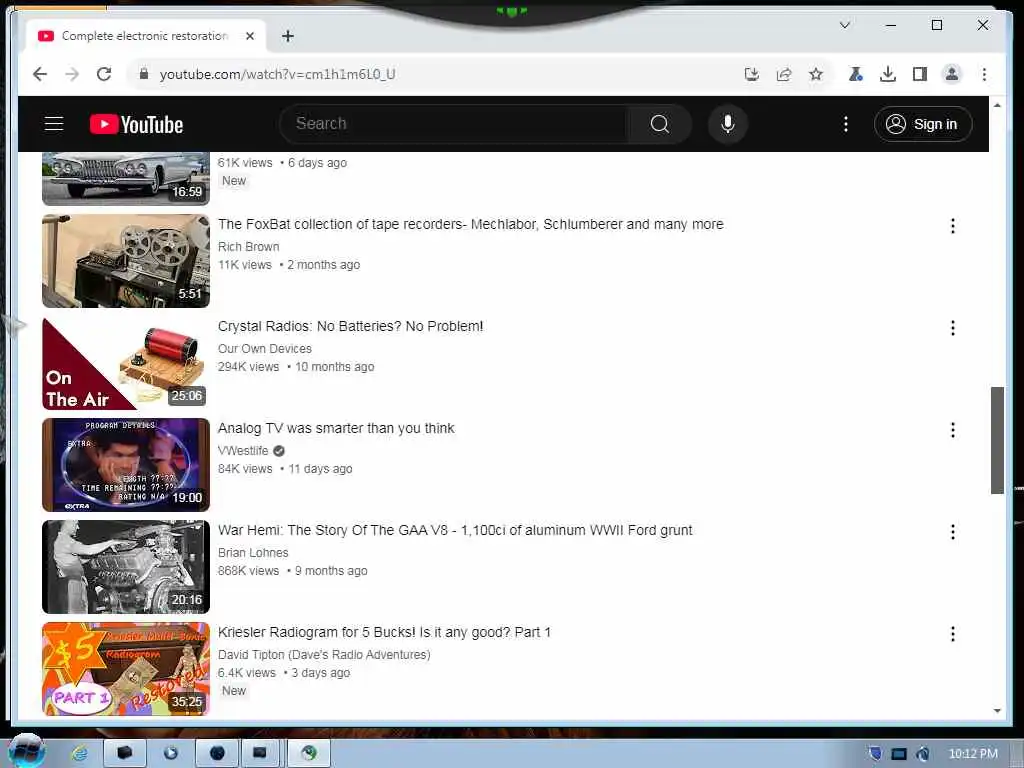Image resolution: width=1024 pixels, height=768 pixels.
Task: Click the scrollbar down arrow
Action: tap(997, 711)
